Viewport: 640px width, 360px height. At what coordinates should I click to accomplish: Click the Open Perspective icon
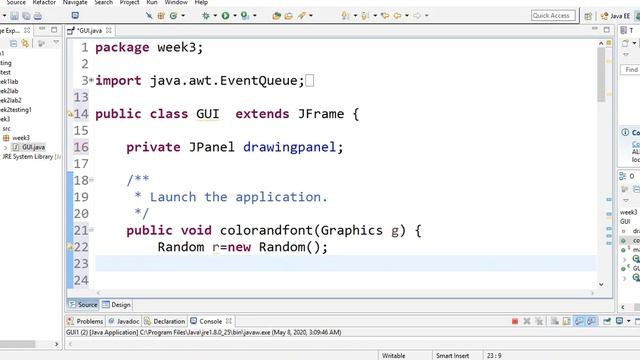pyautogui.click(x=588, y=16)
